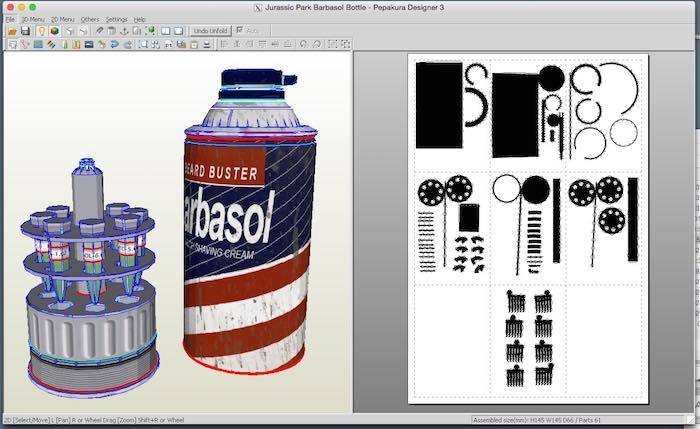The height and width of the screenshot is (429, 700).
Task: Click the large black rectangle pattern piece
Action: click(439, 105)
